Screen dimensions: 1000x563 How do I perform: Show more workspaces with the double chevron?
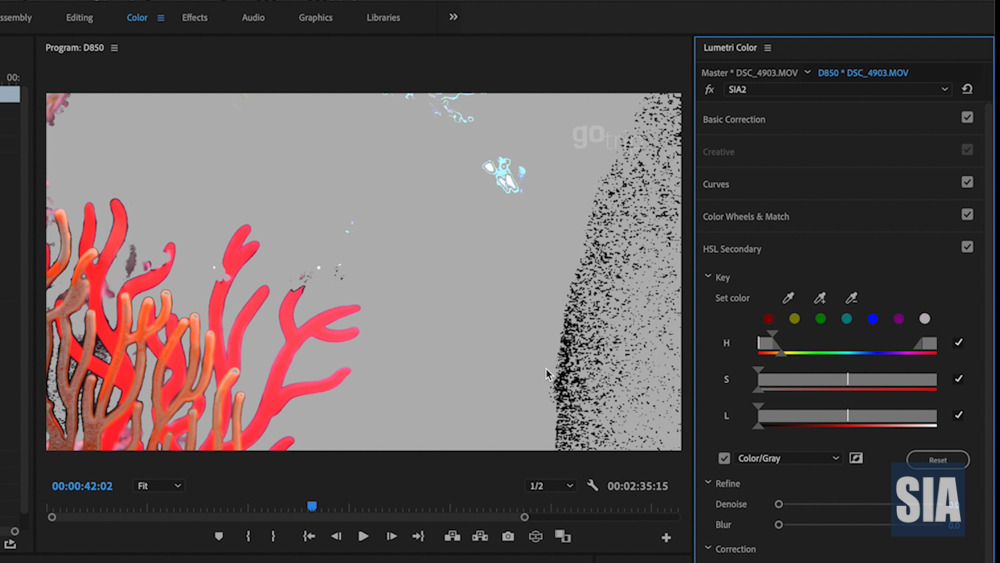point(453,17)
